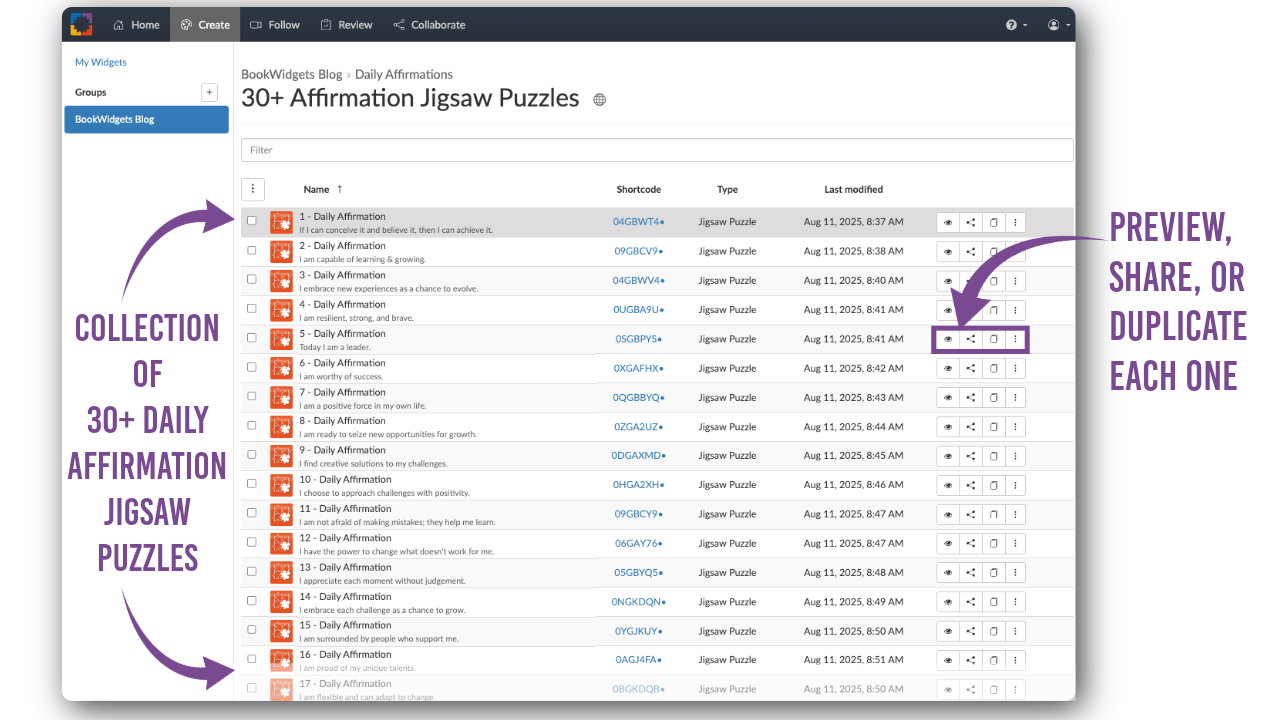This screenshot has height=720, width=1280.
Task: Add a new group with plus button
Action: click(x=209, y=92)
